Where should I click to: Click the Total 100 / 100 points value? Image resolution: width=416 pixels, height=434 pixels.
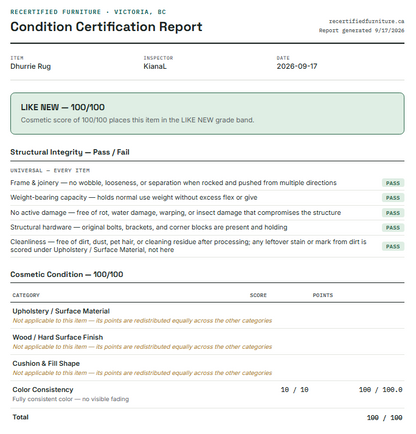point(384,418)
